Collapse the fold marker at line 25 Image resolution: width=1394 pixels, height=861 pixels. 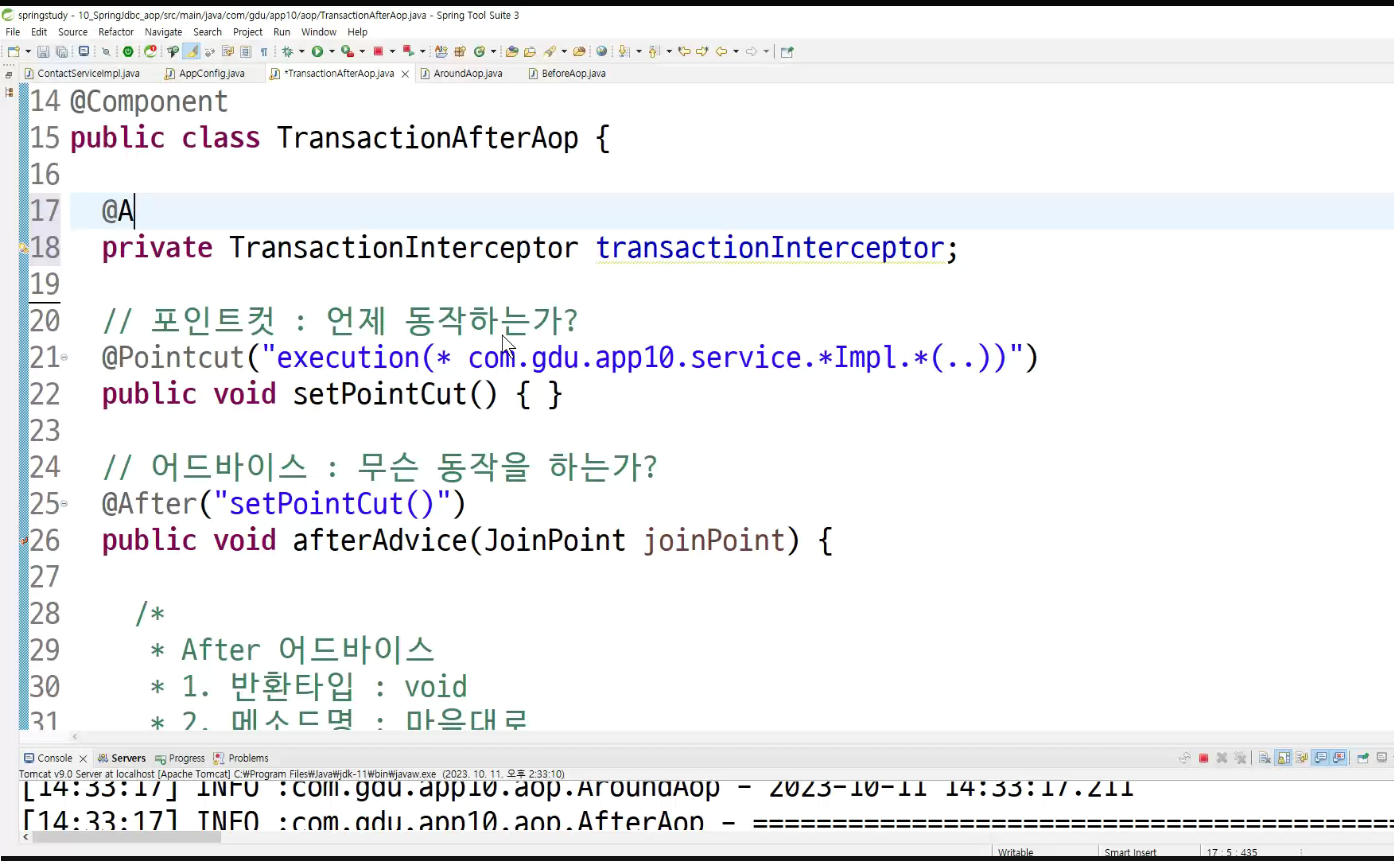coord(64,504)
